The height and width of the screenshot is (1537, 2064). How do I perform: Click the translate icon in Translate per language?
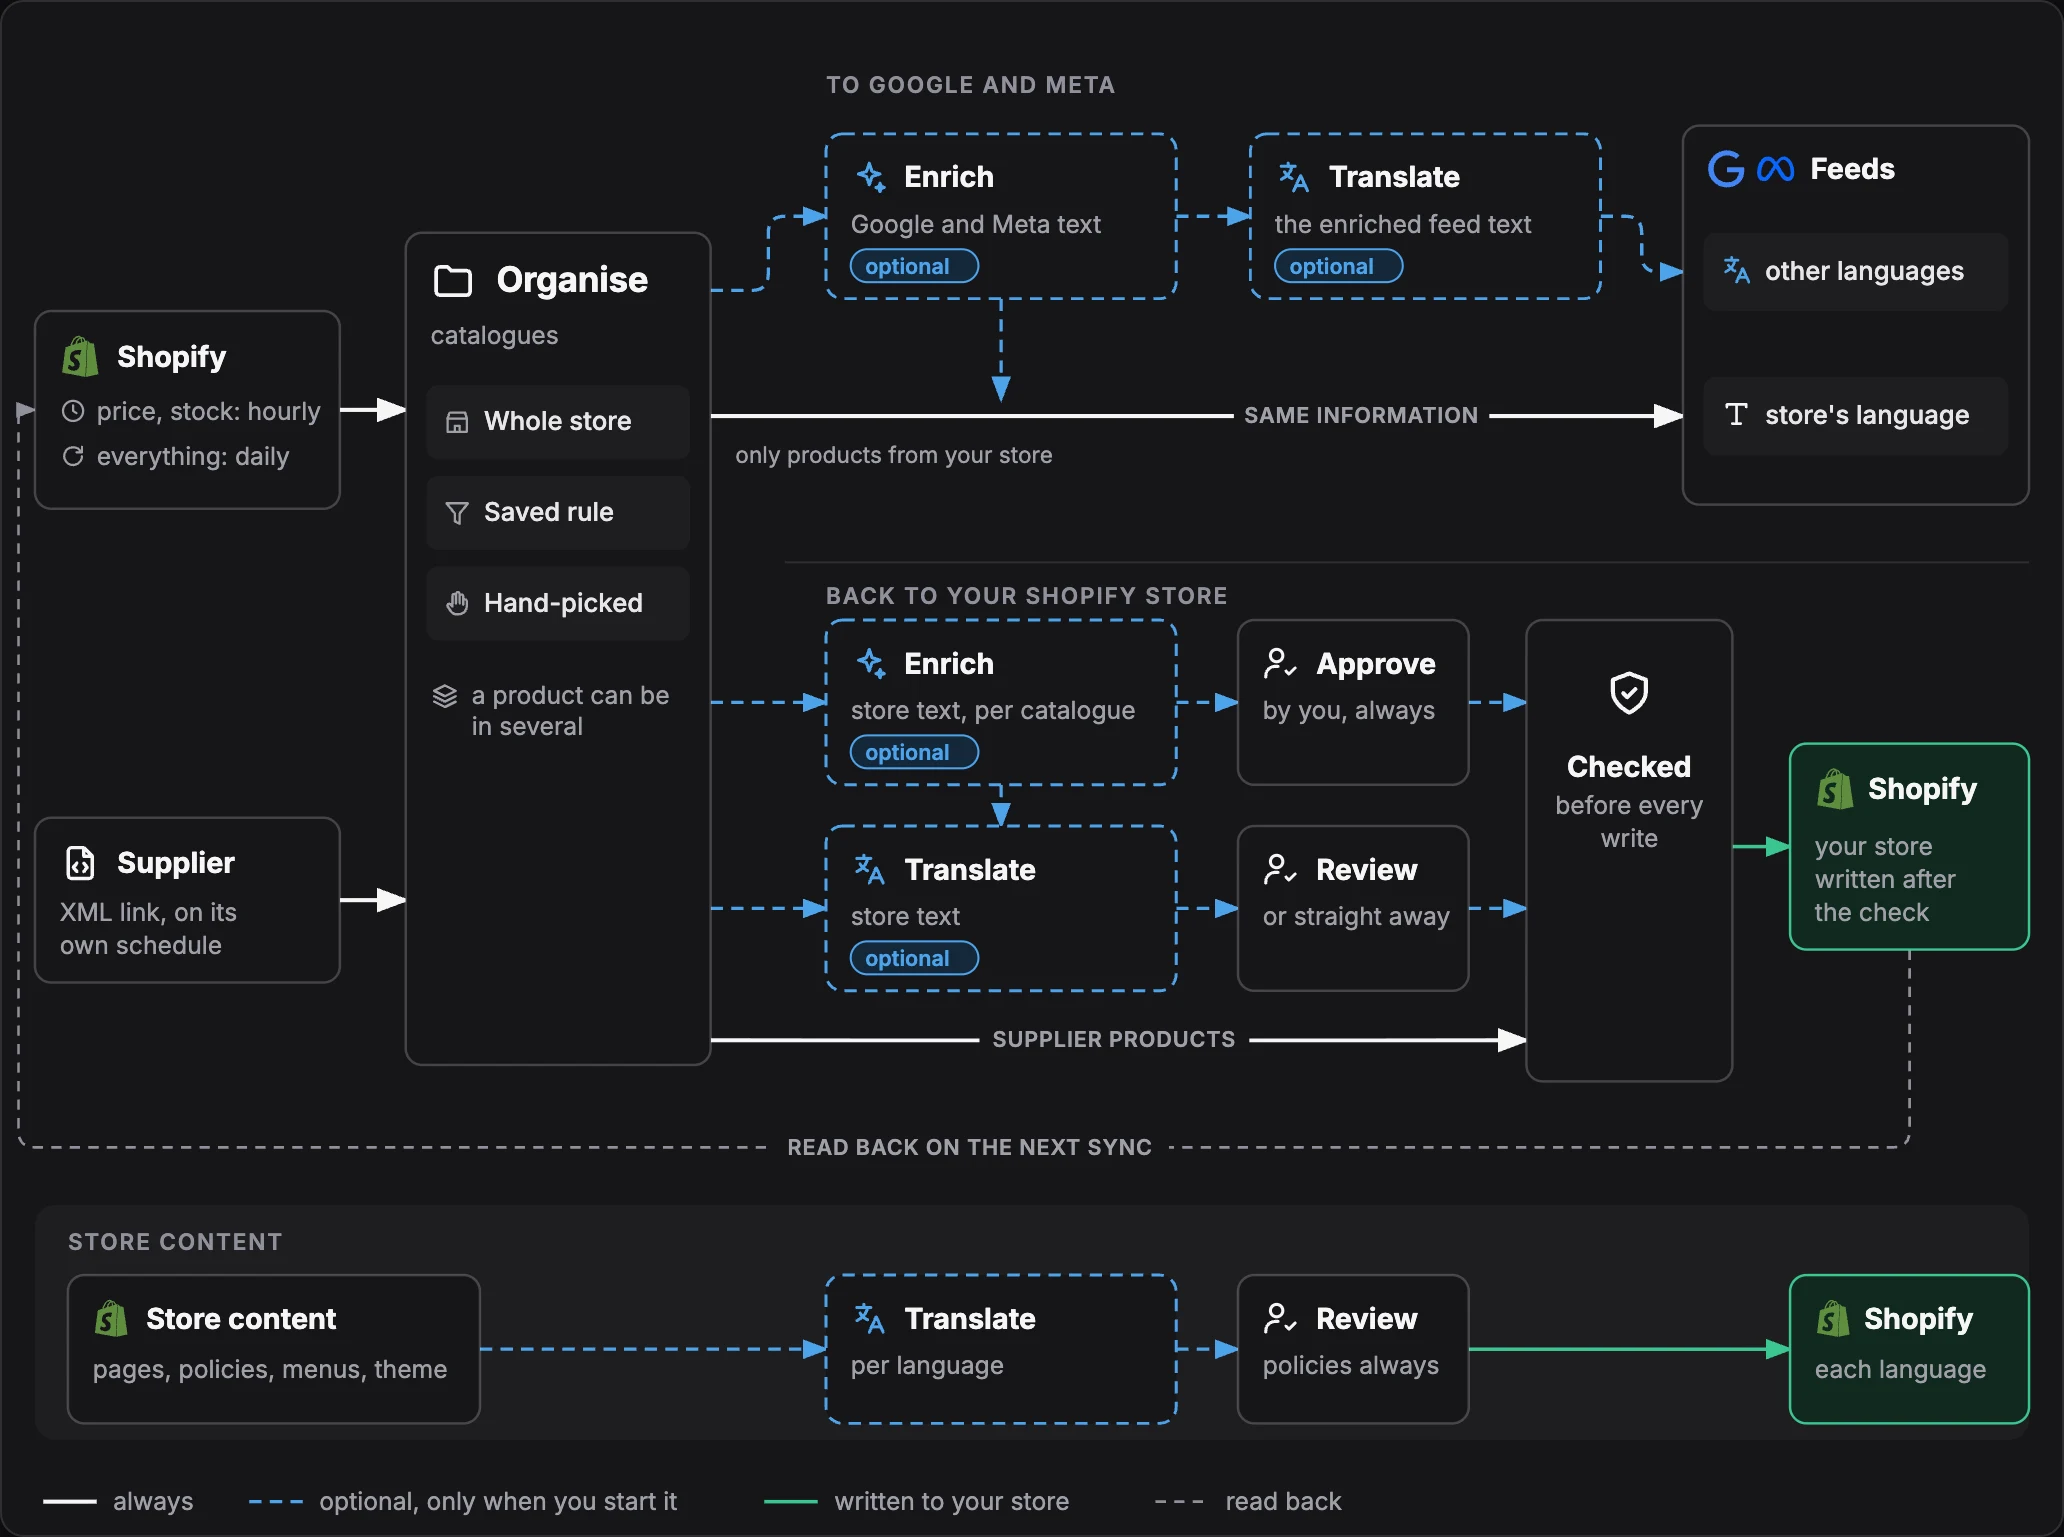[x=870, y=1318]
